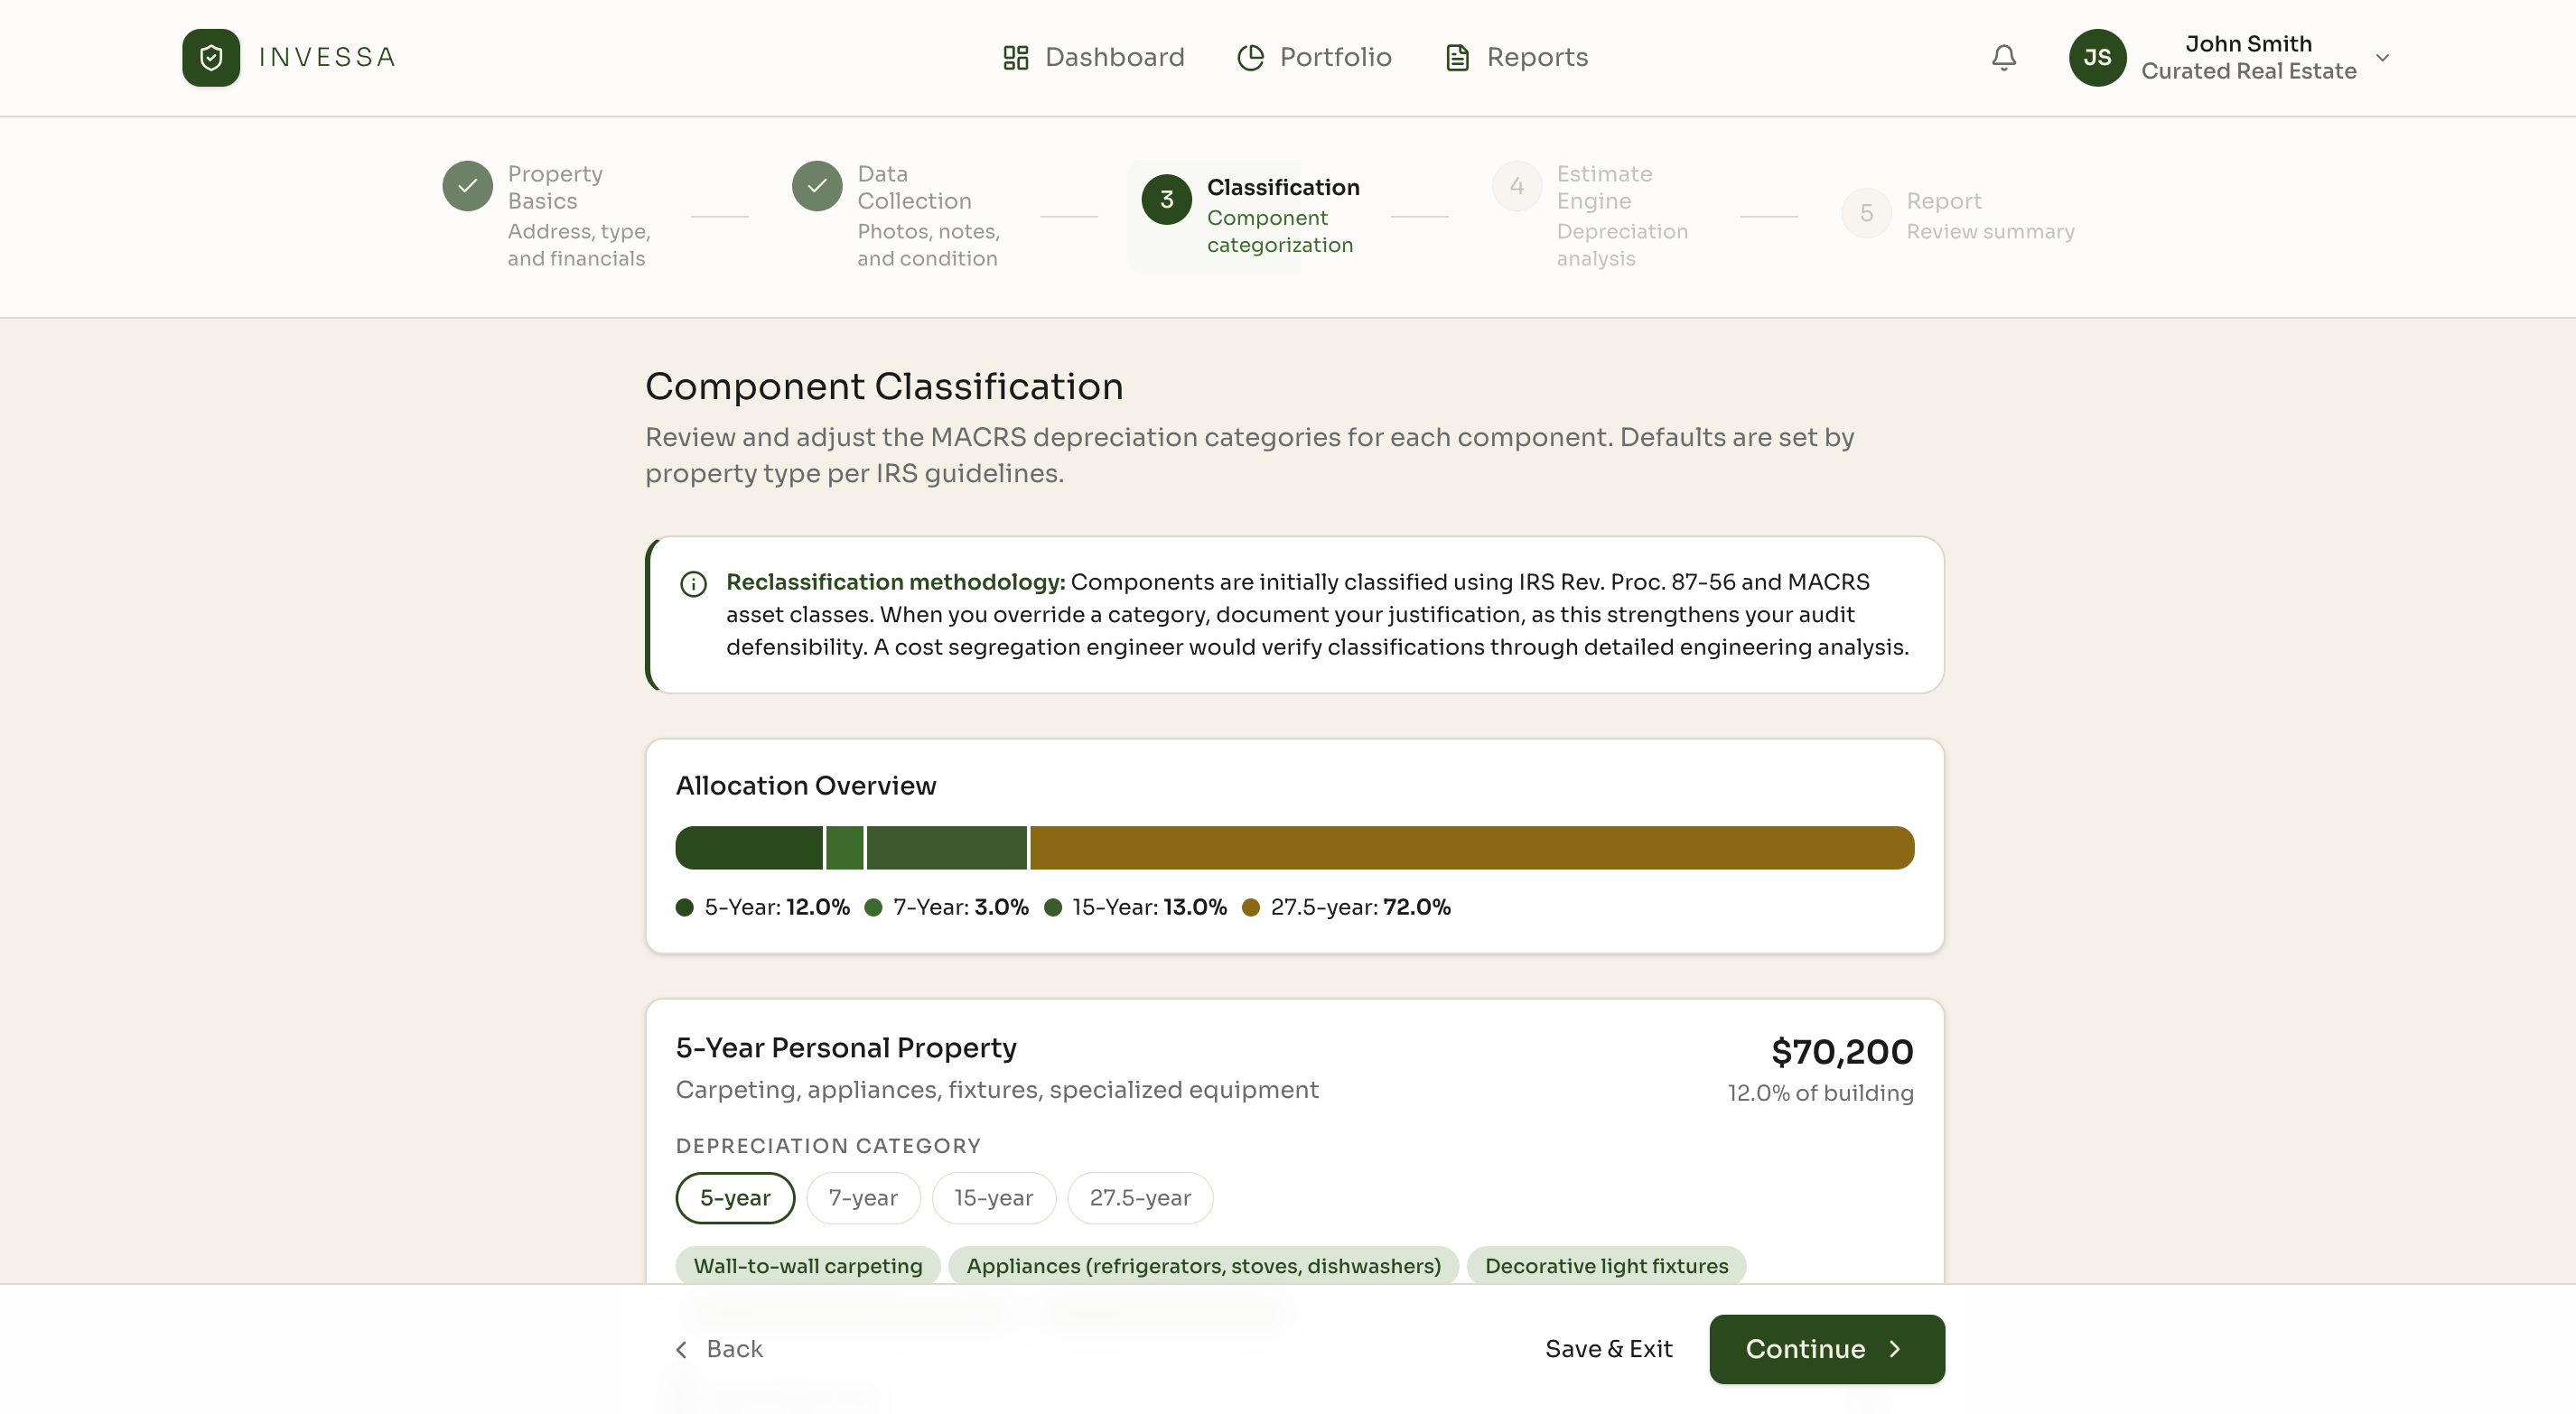Open the Dashboard nav item

click(1093, 57)
